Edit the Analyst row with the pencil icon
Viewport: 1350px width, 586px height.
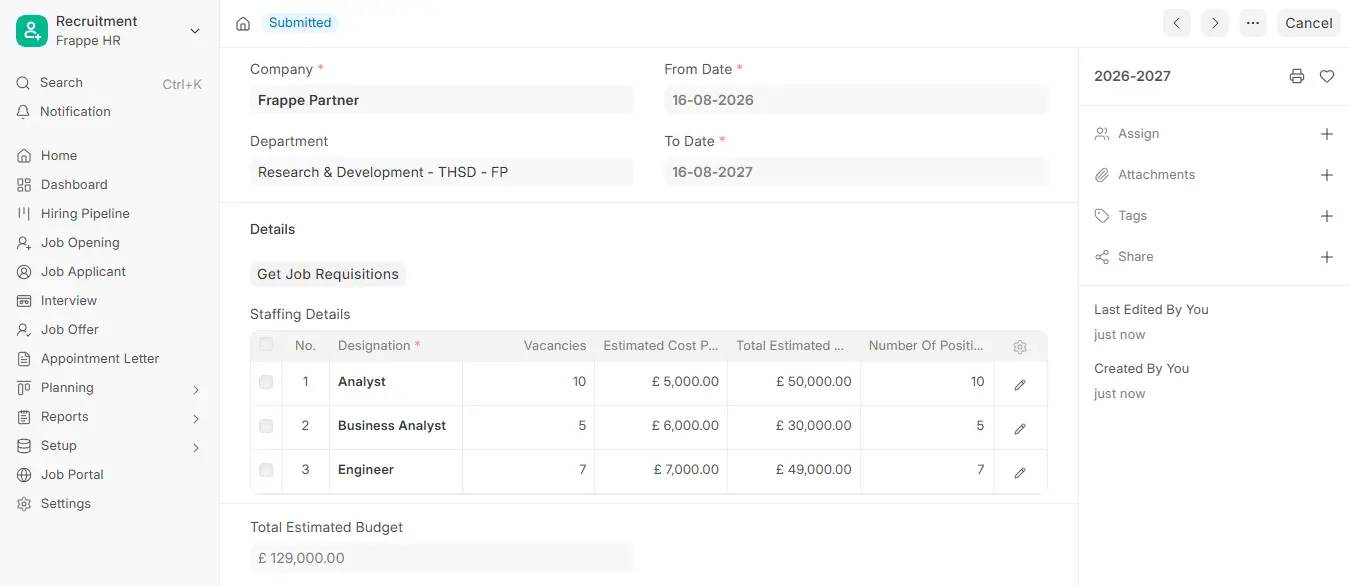click(1020, 384)
